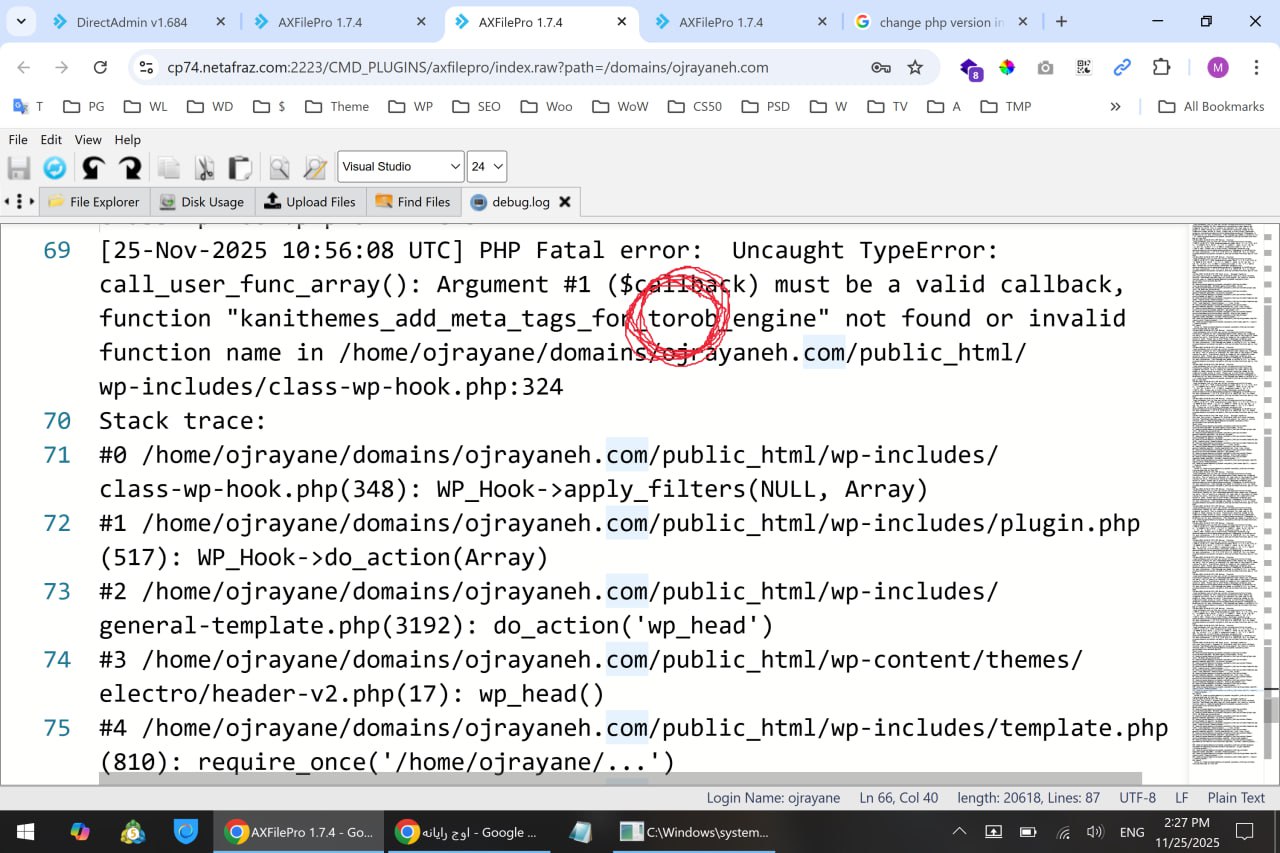
Task: Click the Find magnifier icon
Action: click(x=279, y=167)
